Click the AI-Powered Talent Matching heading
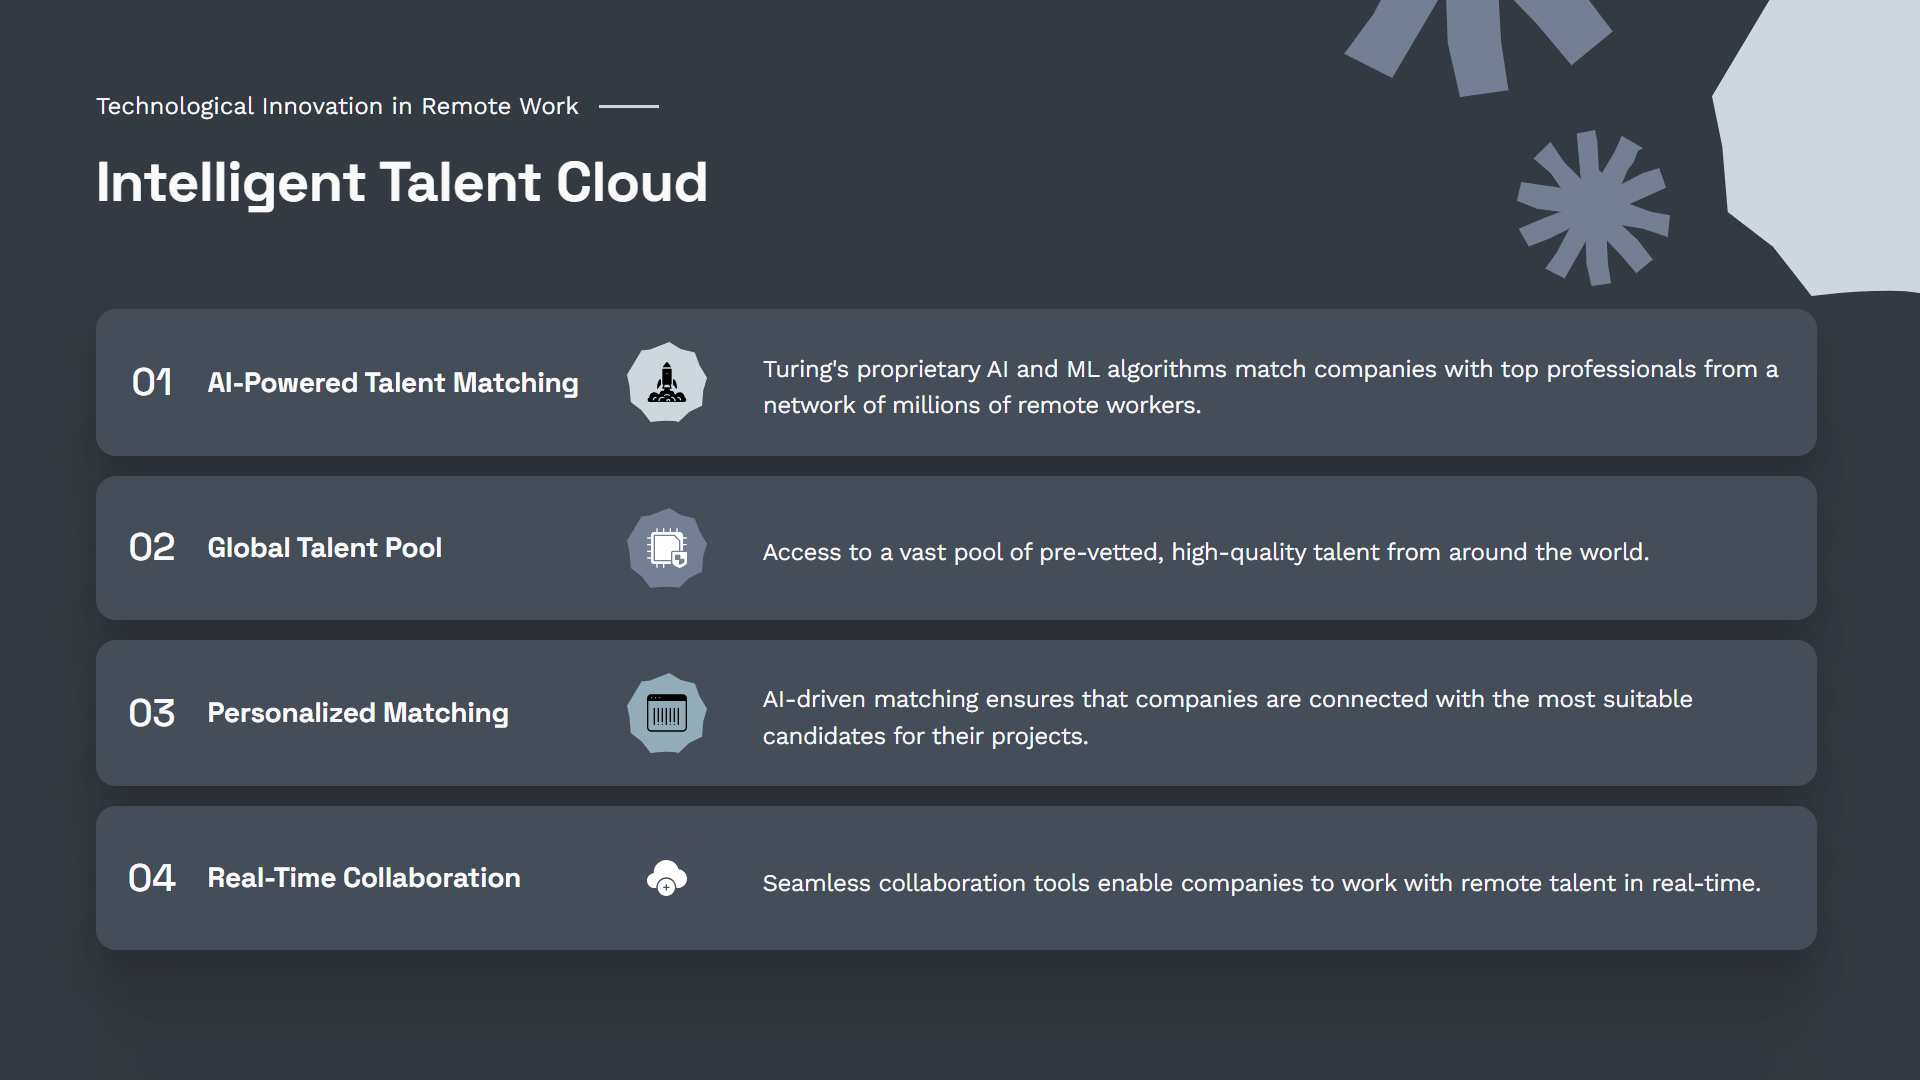The width and height of the screenshot is (1920, 1080). point(393,383)
